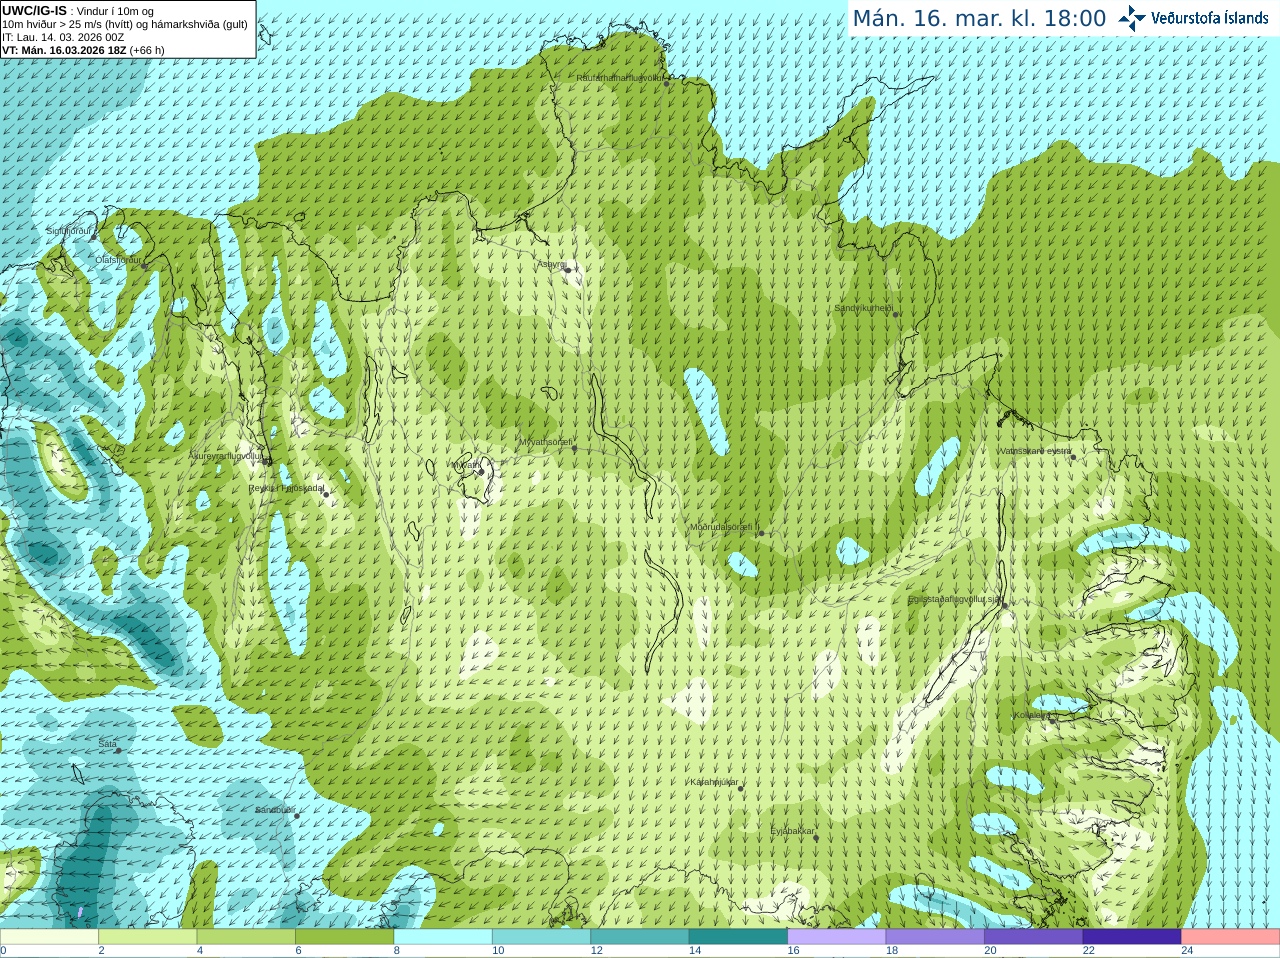The width and height of the screenshot is (1280, 958).
Task: Click the '10m hviður > 25 m/s' description line
Action: point(125,24)
